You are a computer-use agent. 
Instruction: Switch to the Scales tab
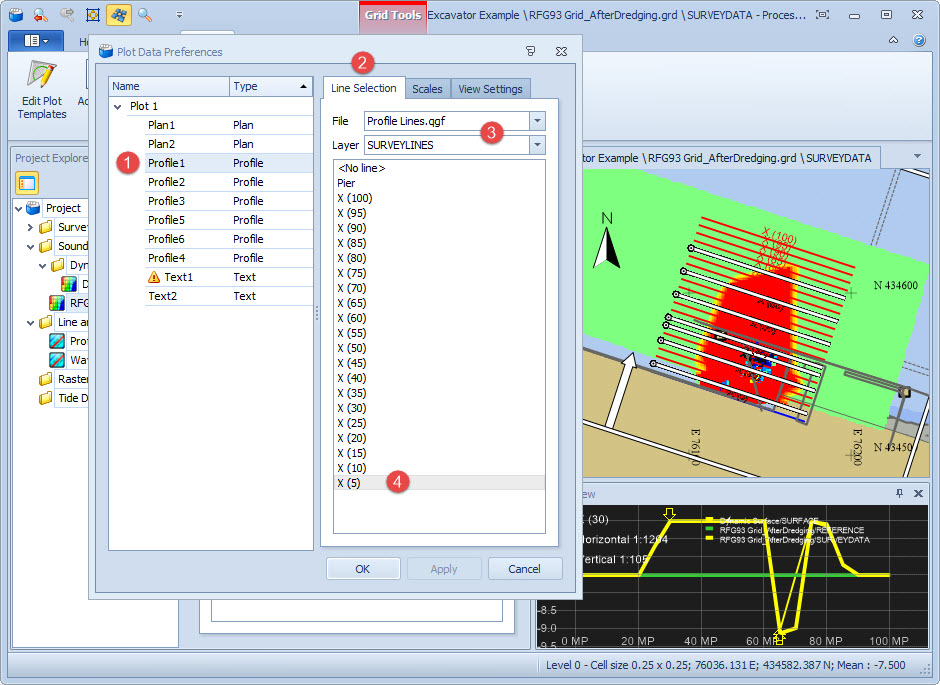point(427,89)
